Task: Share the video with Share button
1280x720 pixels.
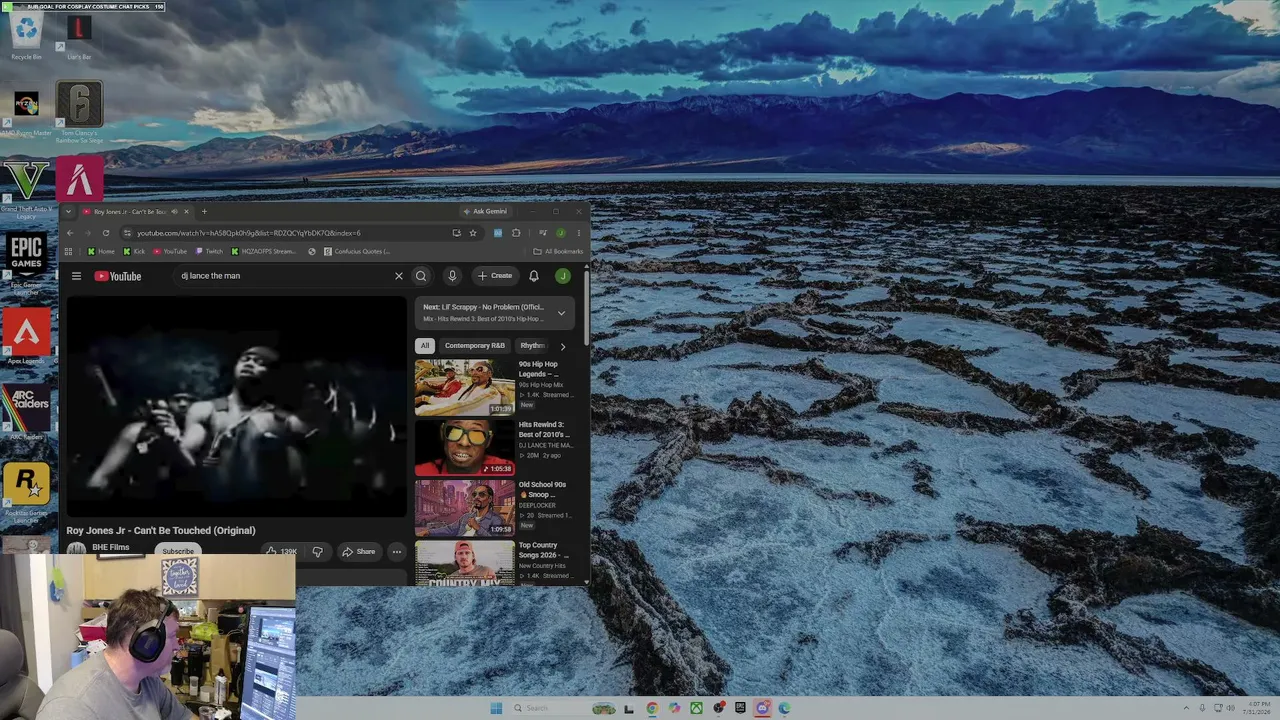Action: click(x=358, y=552)
